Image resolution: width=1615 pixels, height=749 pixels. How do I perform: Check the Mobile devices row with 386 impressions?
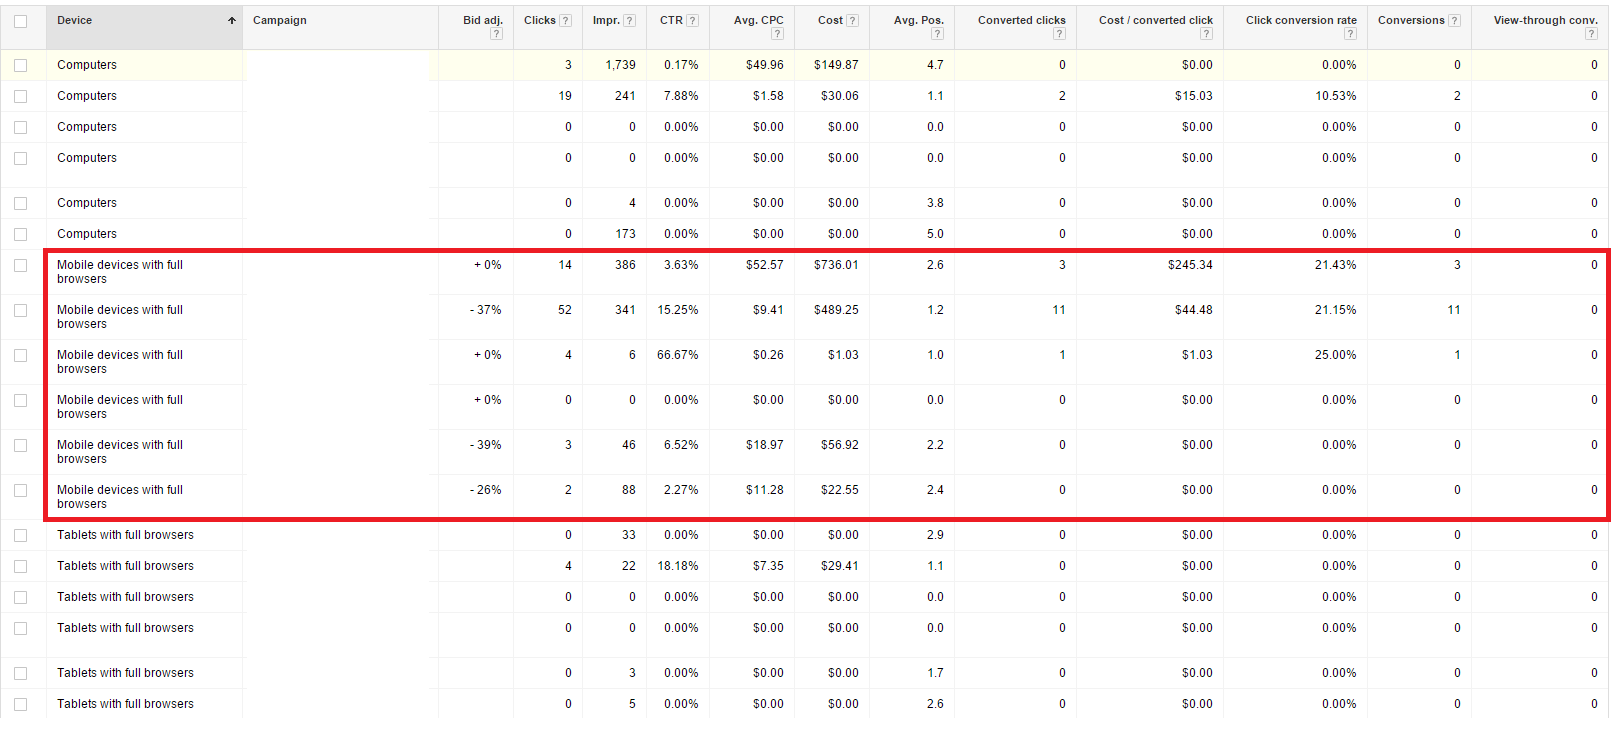pyautogui.click(x=21, y=265)
